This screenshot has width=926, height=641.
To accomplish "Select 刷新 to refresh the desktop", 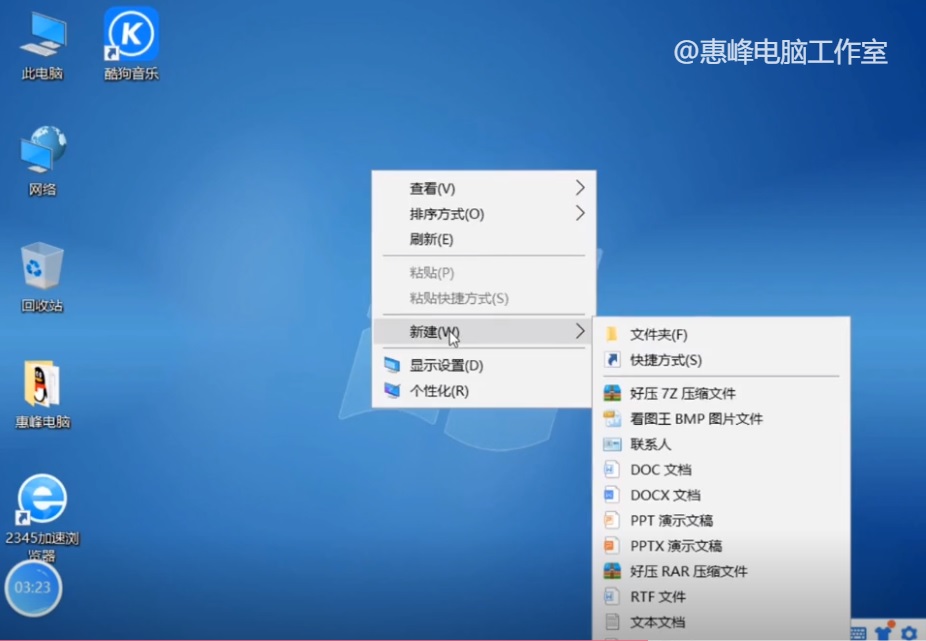I will pyautogui.click(x=430, y=239).
